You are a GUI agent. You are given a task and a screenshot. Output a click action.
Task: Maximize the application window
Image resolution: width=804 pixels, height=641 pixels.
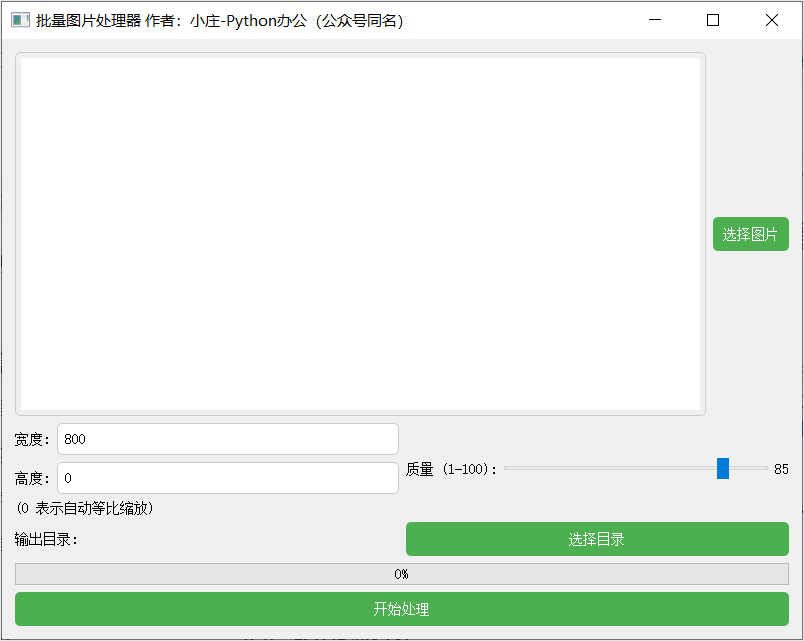coord(713,20)
